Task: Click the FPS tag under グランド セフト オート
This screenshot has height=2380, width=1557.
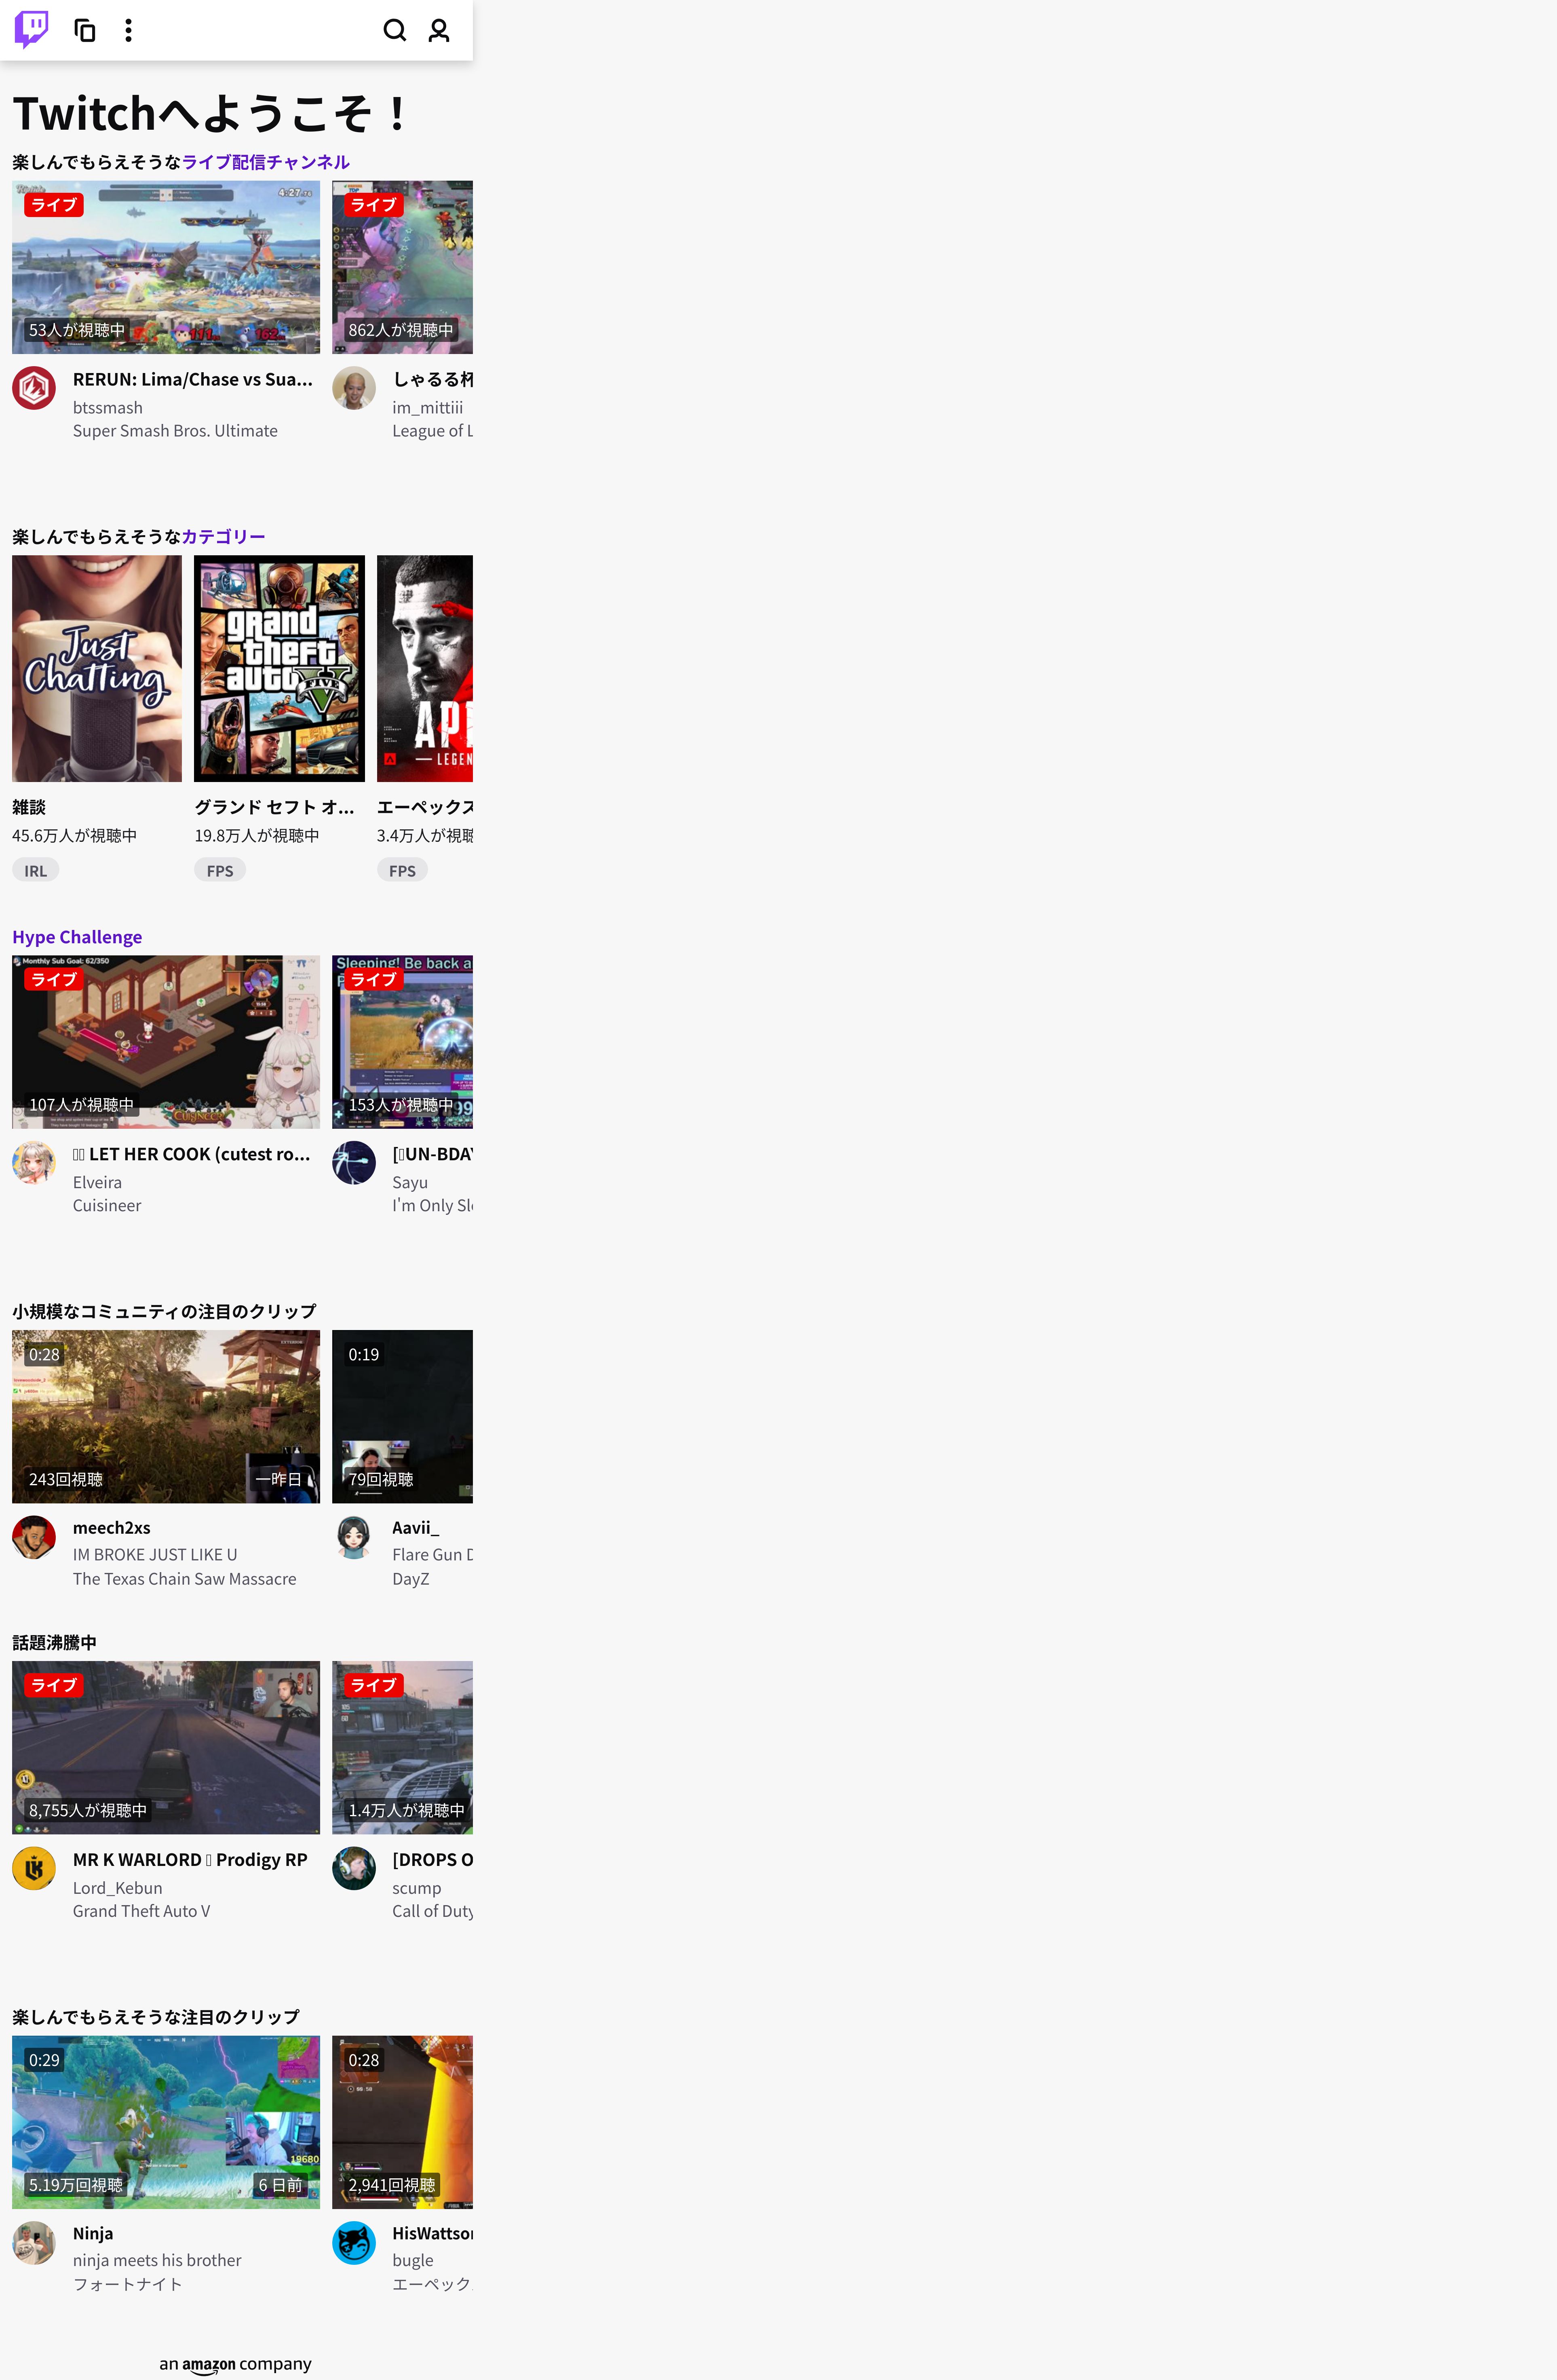Action: pyautogui.click(x=220, y=871)
